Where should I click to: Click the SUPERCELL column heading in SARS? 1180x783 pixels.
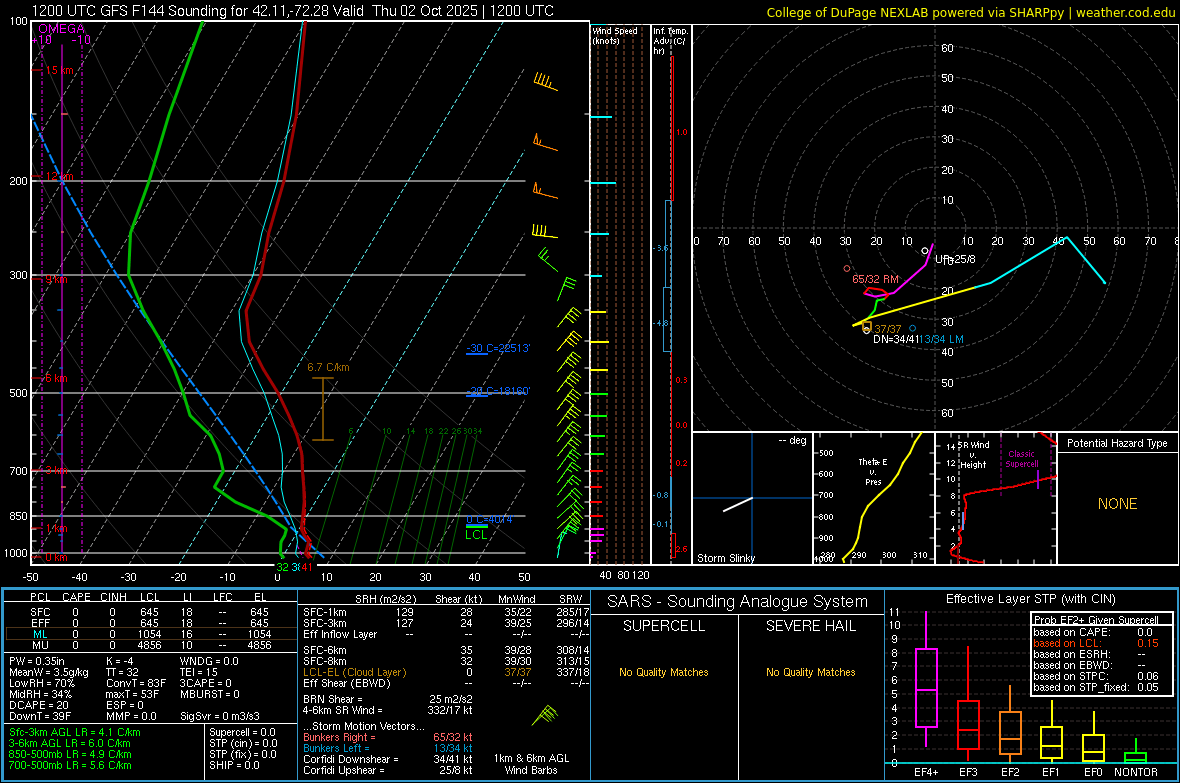click(664, 626)
